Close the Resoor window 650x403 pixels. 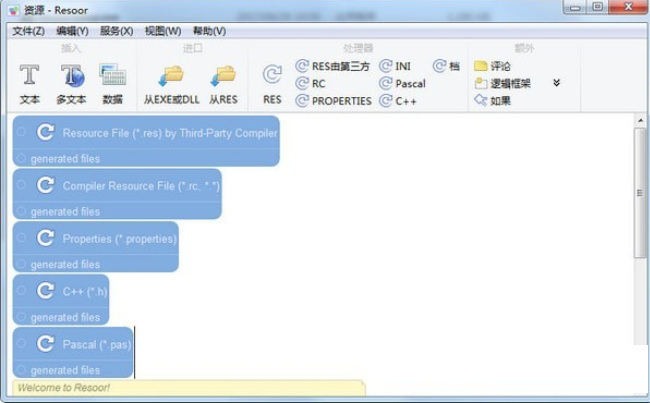pos(628,7)
